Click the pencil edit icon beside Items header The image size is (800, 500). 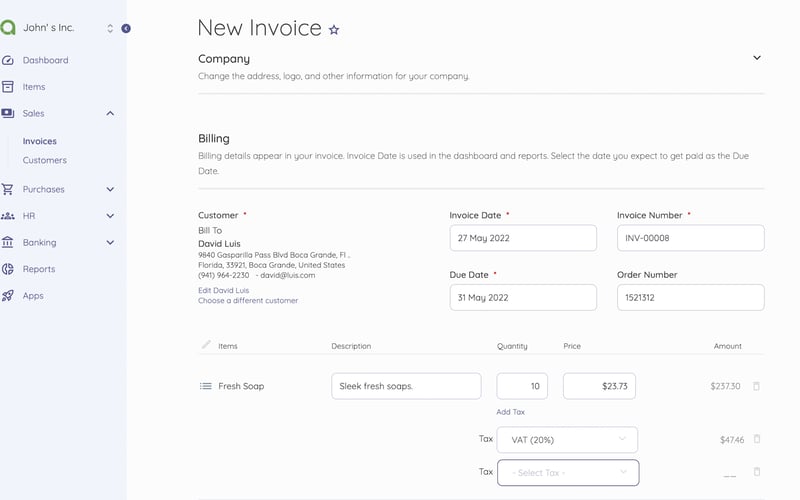coord(206,345)
